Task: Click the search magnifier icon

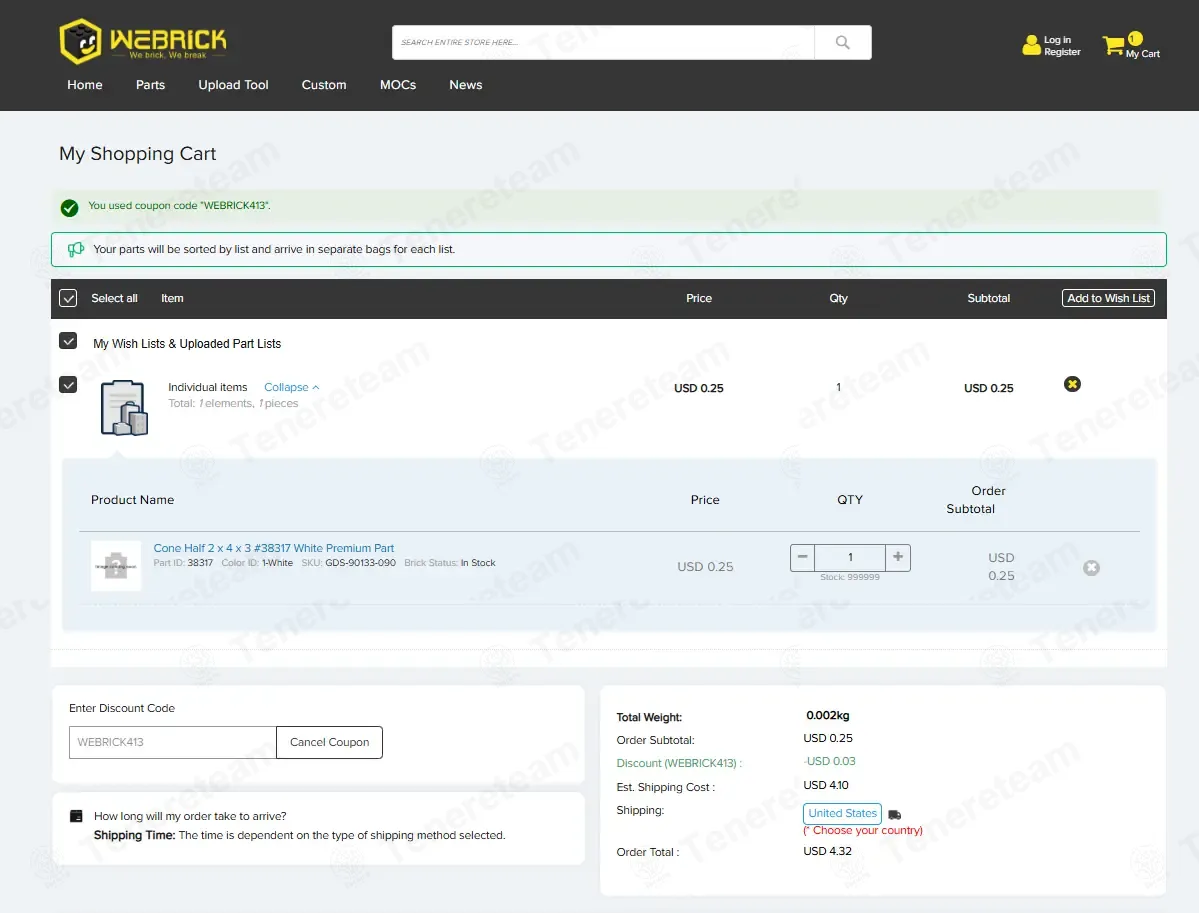Action: pos(843,43)
